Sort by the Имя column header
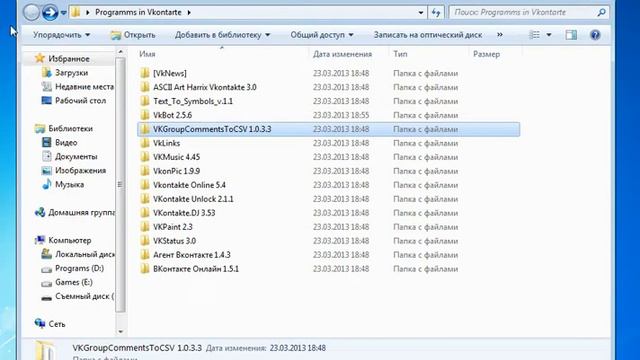The image size is (640, 360). 147,54
